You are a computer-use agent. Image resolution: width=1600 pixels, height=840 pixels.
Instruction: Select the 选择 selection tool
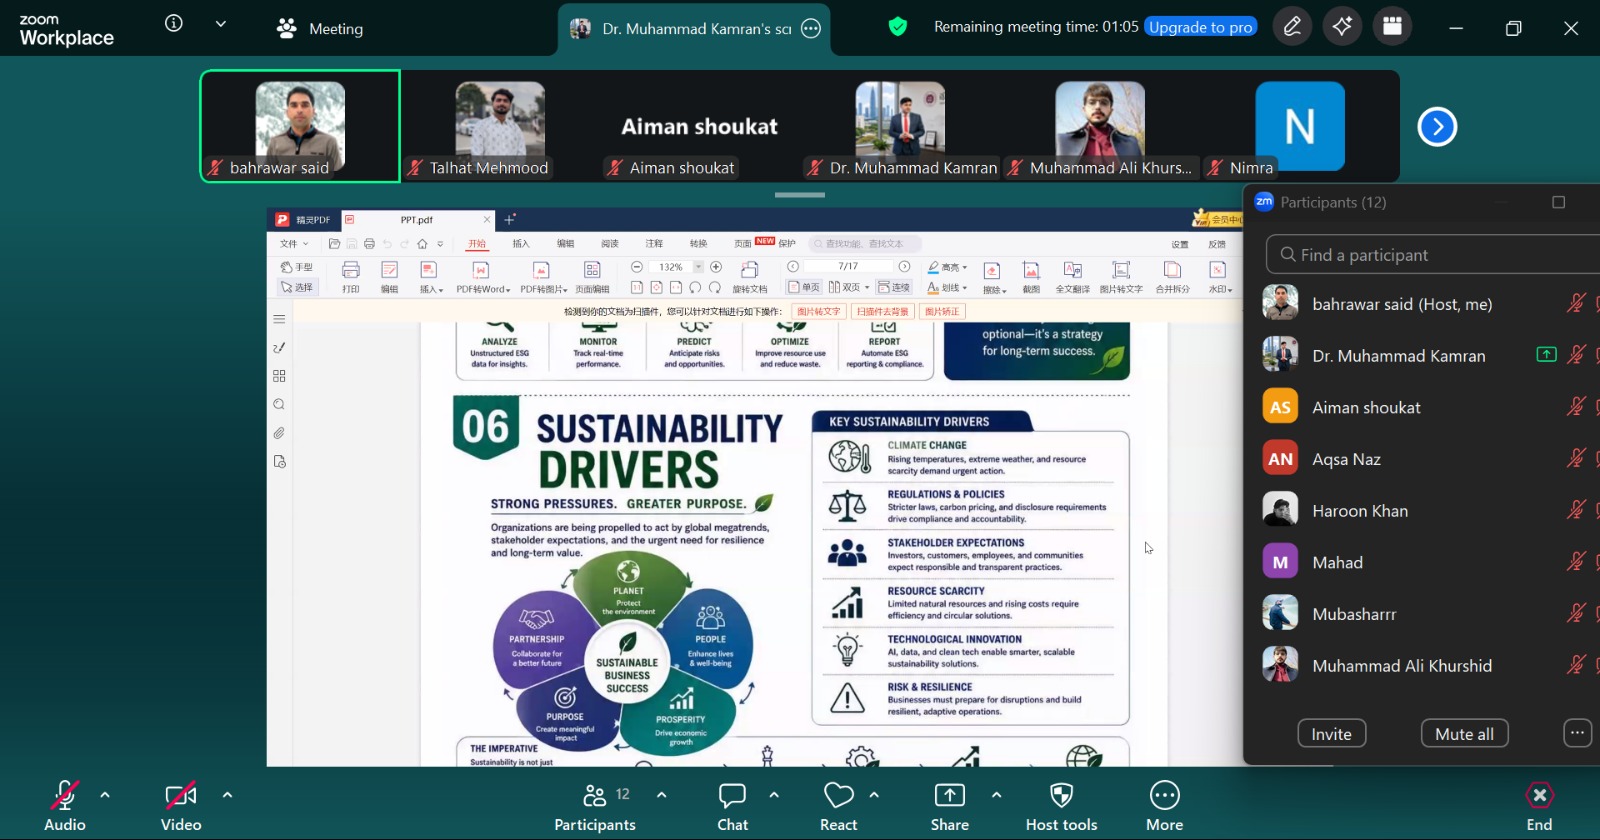tap(297, 287)
